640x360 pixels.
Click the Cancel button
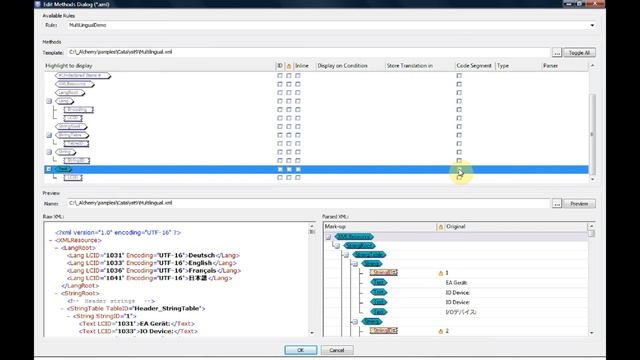(337, 350)
